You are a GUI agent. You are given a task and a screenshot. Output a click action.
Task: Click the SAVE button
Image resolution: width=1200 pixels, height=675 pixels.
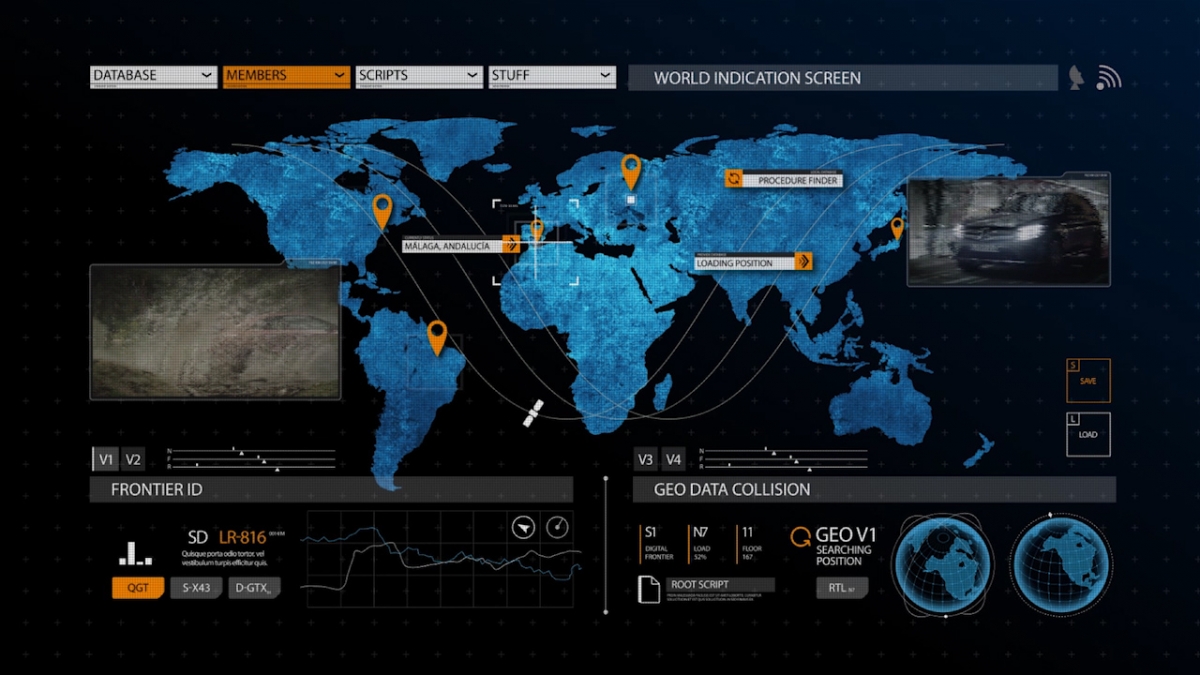pos(1088,380)
